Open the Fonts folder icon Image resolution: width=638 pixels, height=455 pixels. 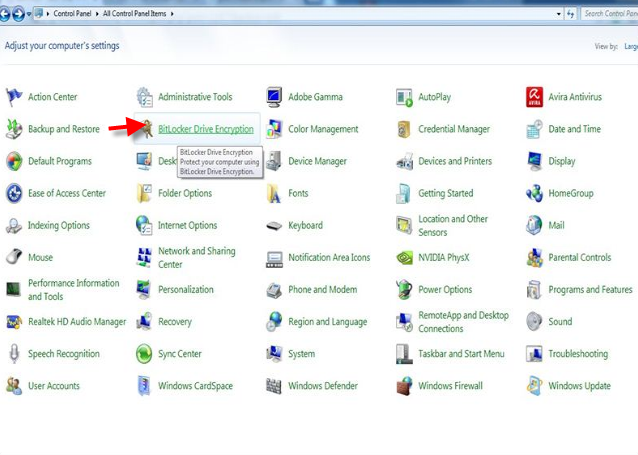pyautogui.click(x=274, y=193)
